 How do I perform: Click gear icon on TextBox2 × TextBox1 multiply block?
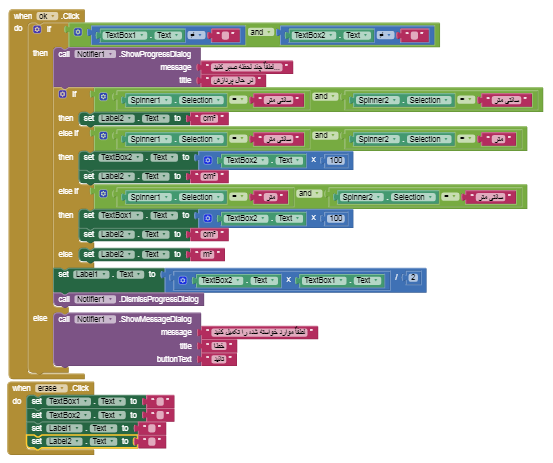(183, 280)
